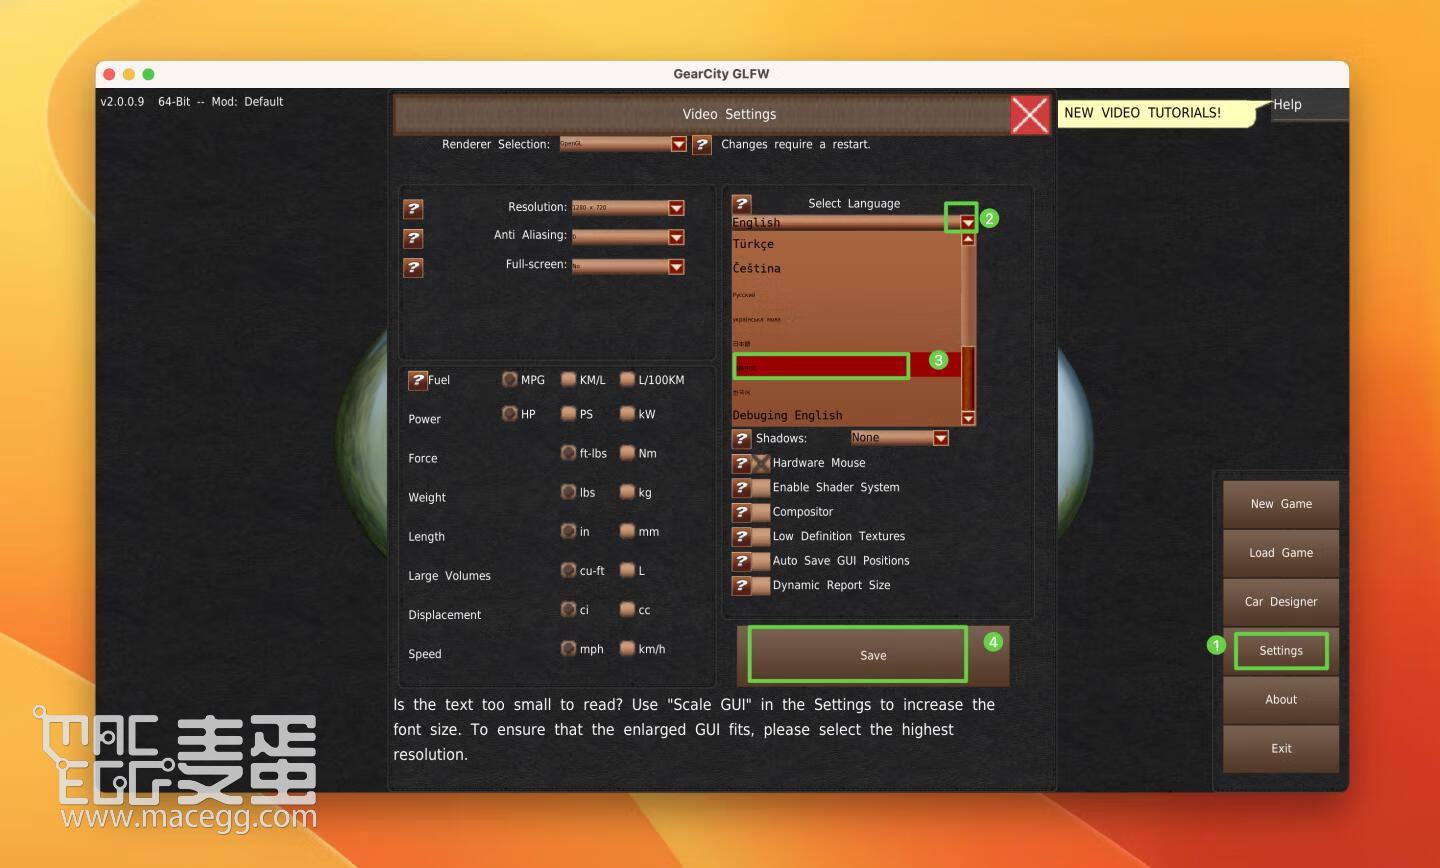Select MPG fuel unit
Image resolution: width=1440 pixels, height=868 pixels.
coord(510,379)
